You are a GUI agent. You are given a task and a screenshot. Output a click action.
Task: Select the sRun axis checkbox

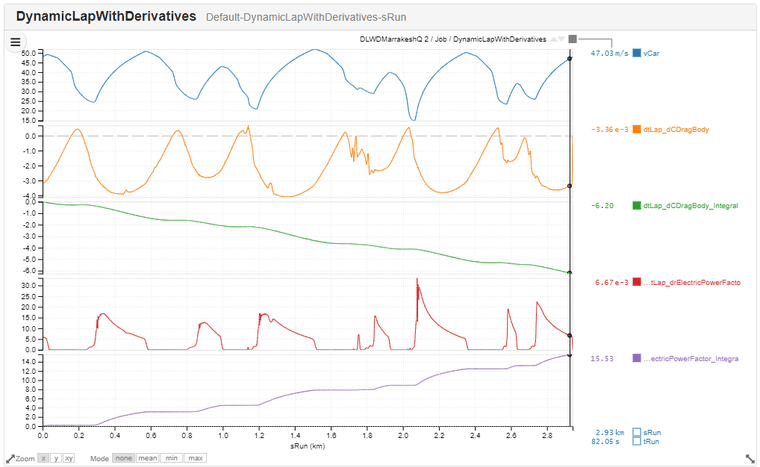[x=637, y=432]
